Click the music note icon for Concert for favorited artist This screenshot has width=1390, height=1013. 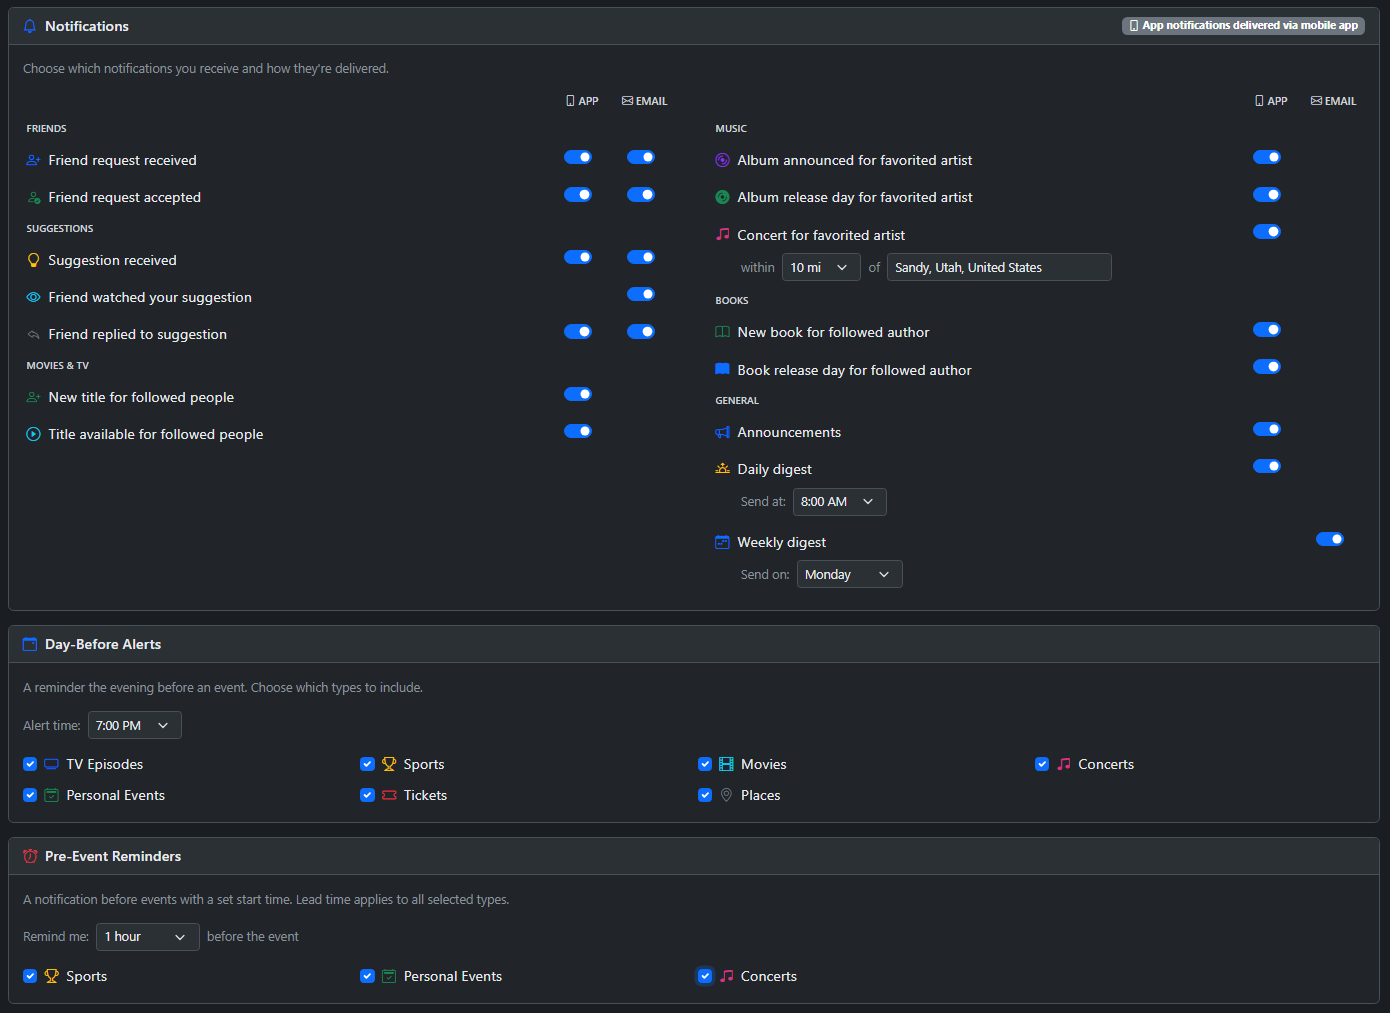pos(722,235)
